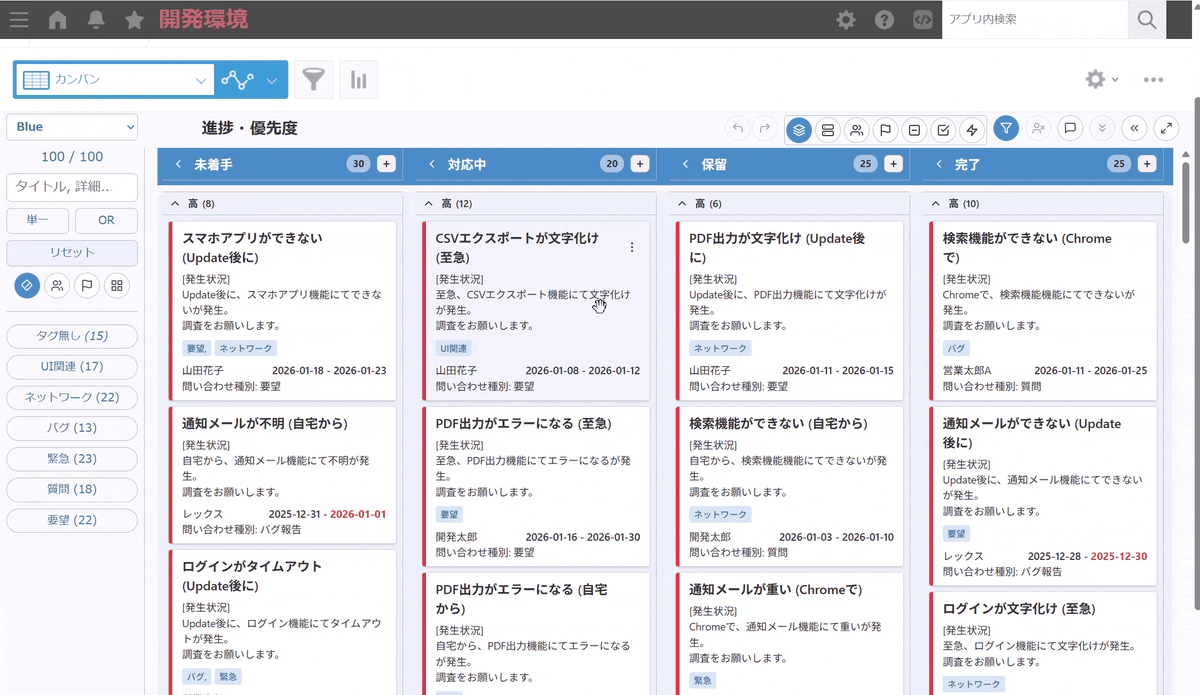Click the リセット button in the sidebar
Image resolution: width=1200 pixels, height=695 pixels.
click(71, 253)
